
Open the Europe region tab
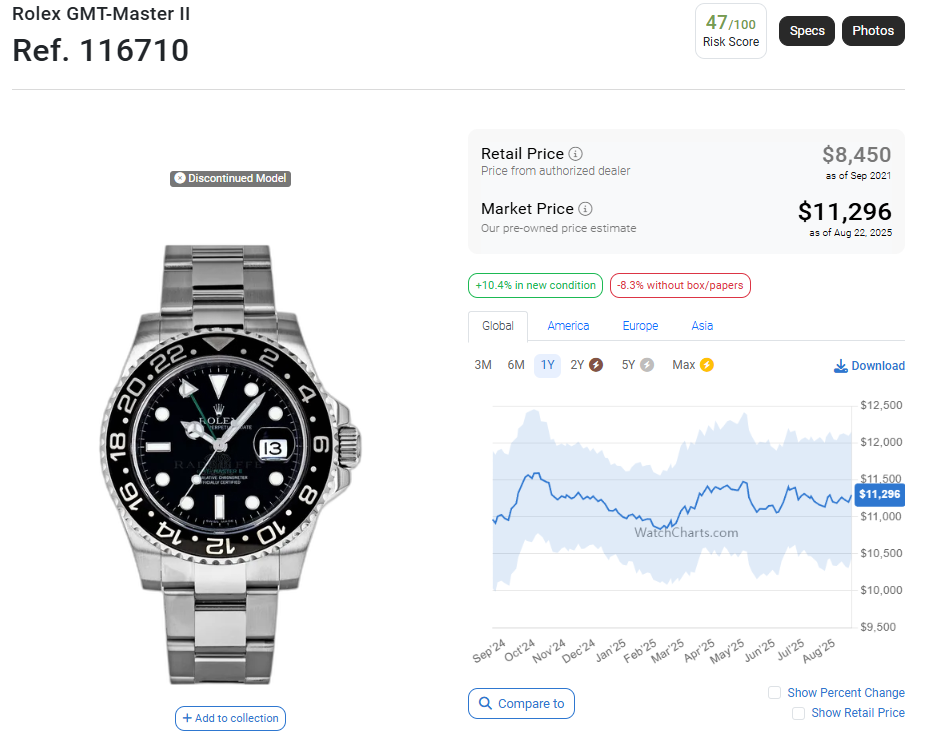(x=640, y=326)
